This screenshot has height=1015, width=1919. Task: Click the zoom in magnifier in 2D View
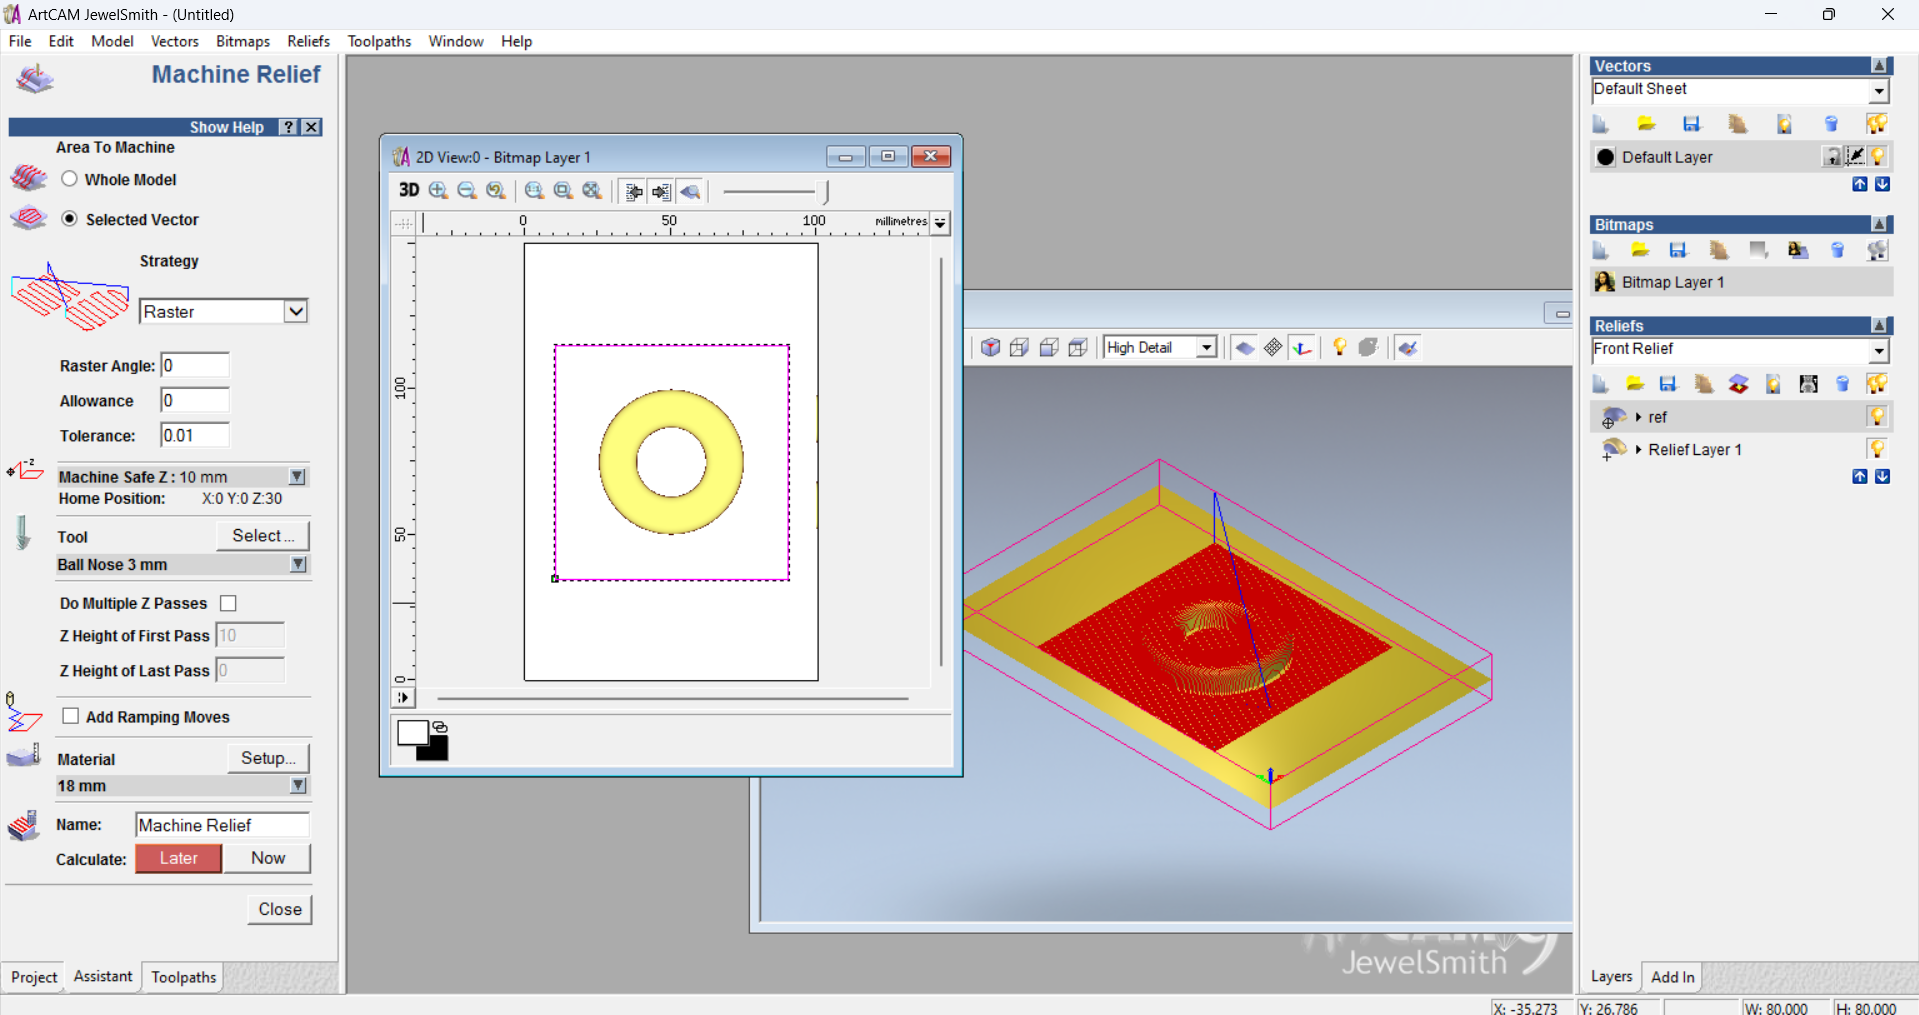pos(438,190)
